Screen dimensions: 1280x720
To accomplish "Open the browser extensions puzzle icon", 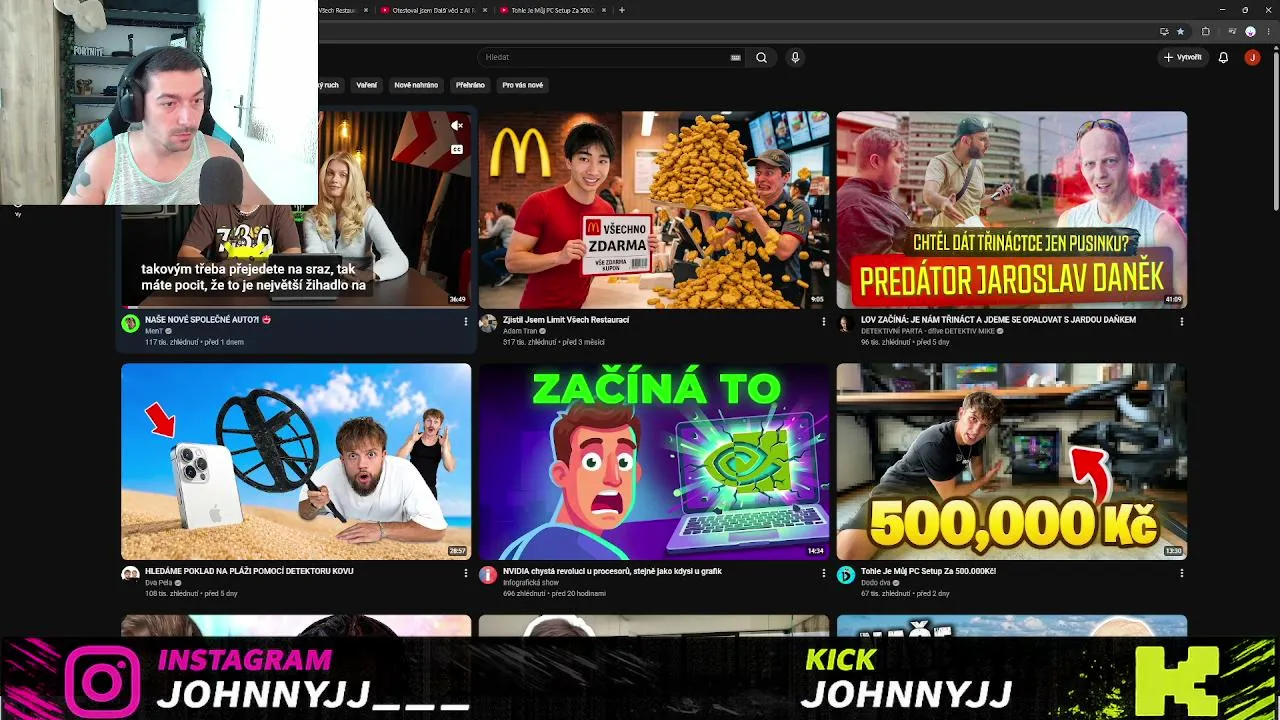I will pos(1205,31).
